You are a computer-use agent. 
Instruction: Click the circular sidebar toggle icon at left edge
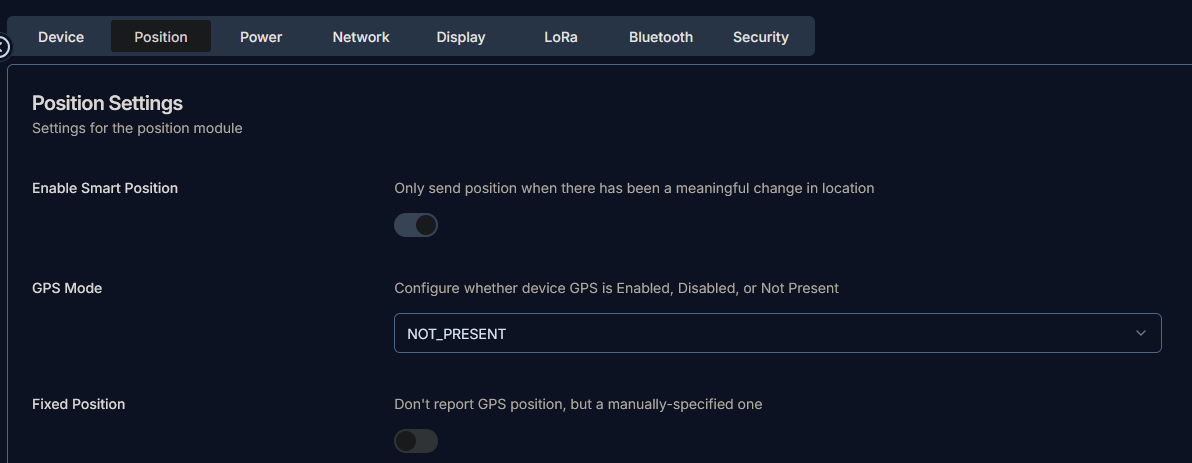[x=3, y=47]
